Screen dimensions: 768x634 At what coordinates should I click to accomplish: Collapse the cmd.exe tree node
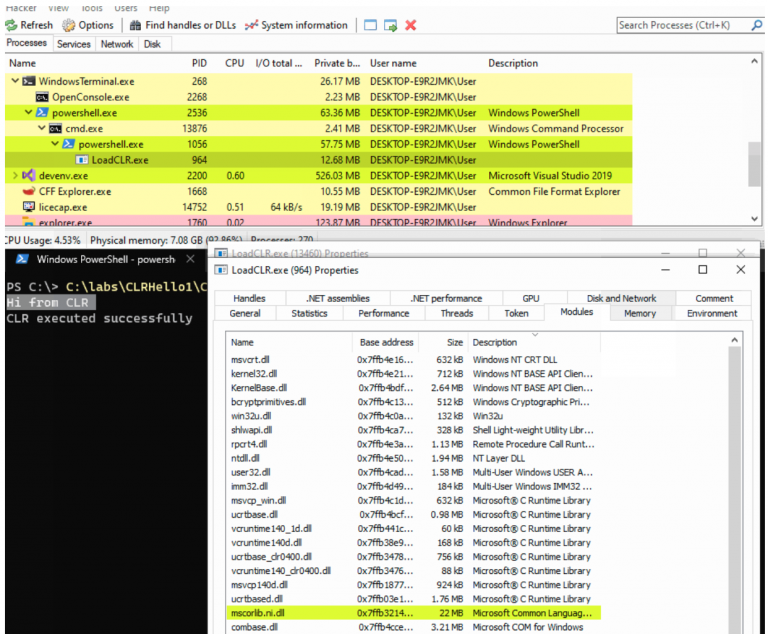(42, 128)
